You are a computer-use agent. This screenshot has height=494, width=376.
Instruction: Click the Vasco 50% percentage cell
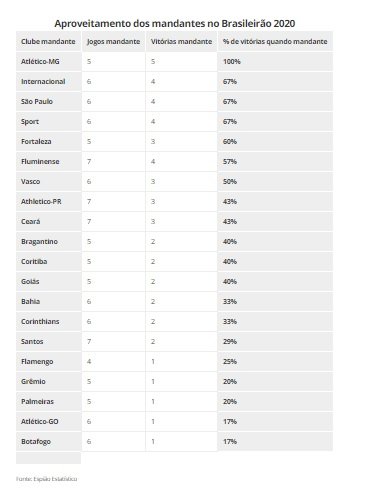(275, 181)
